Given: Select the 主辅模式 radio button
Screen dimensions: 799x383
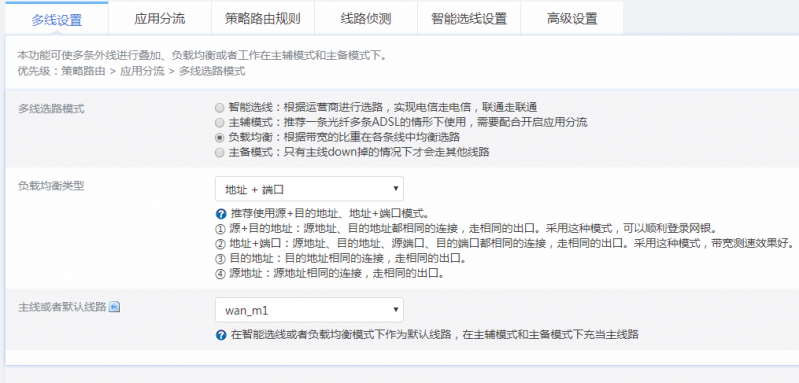Looking at the screenshot, I should pyautogui.click(x=219, y=123).
